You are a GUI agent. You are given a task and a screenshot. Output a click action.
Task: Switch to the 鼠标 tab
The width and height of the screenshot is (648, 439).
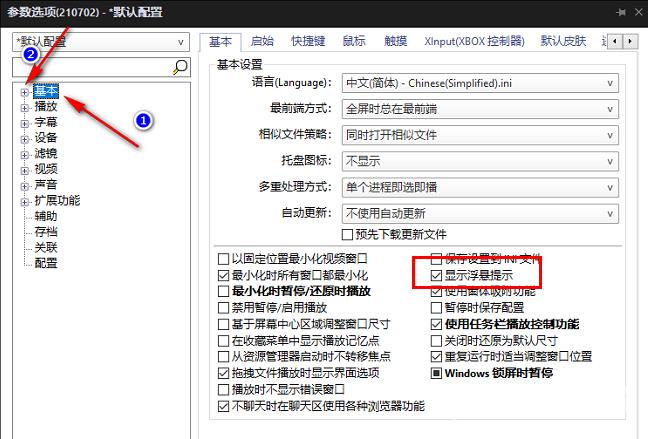point(354,41)
